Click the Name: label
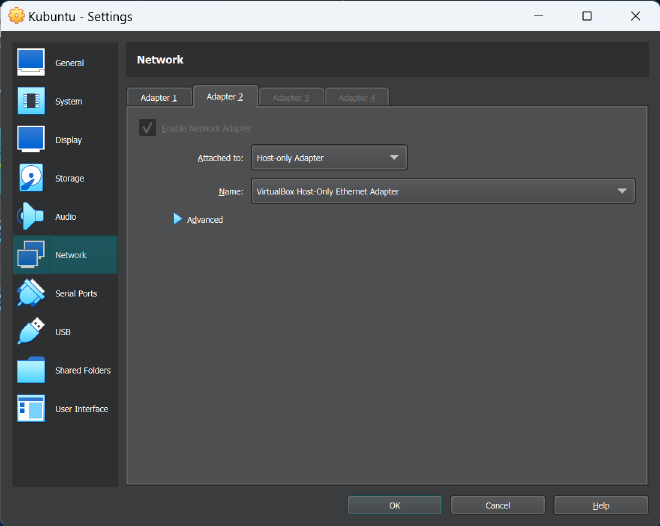The image size is (660, 526). tap(231, 191)
